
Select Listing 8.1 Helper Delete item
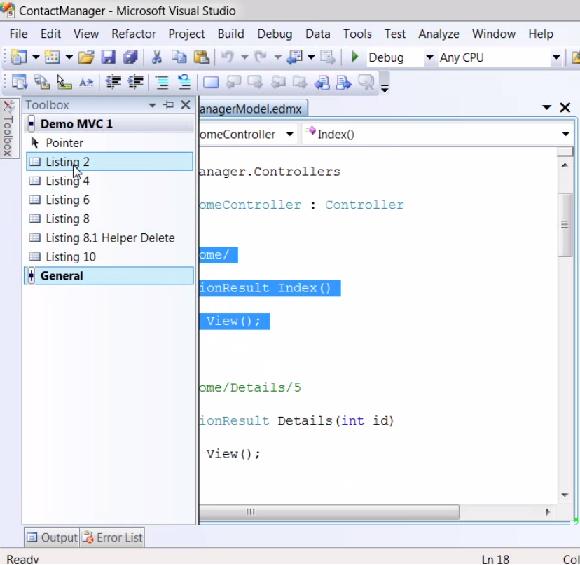(x=109, y=238)
